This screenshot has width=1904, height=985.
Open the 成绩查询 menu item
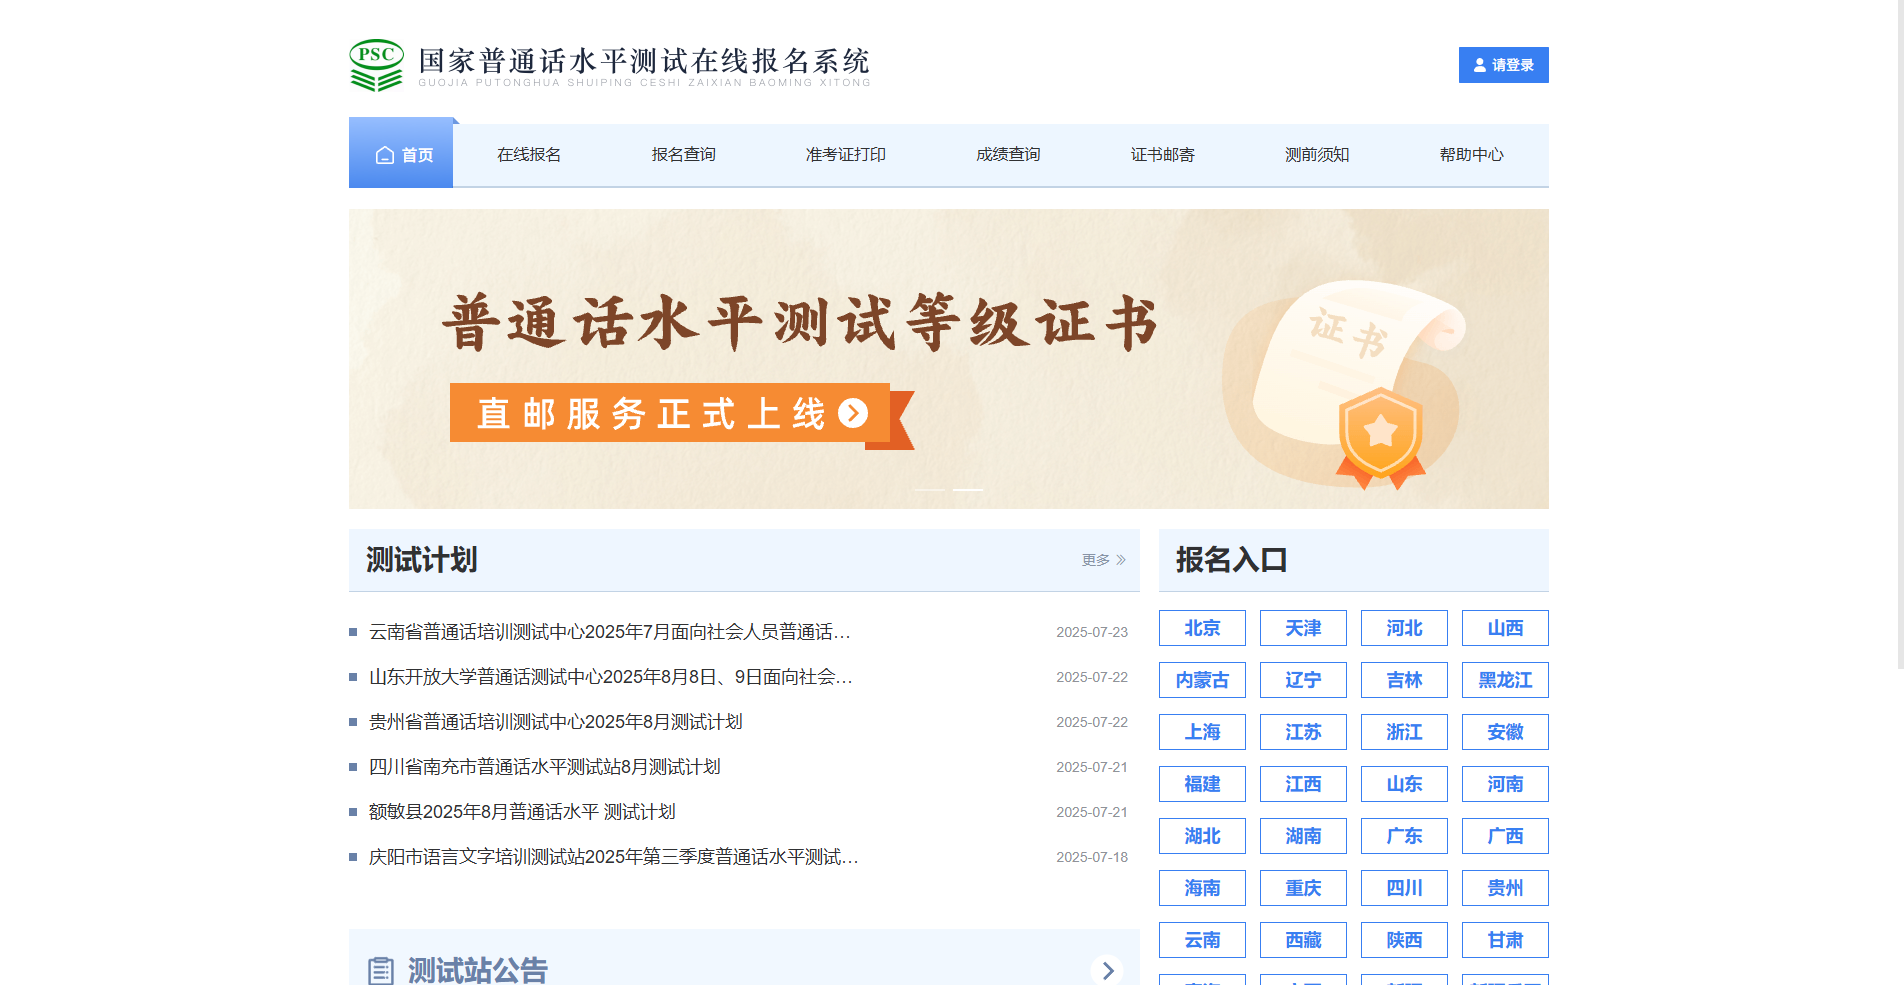(x=1007, y=155)
